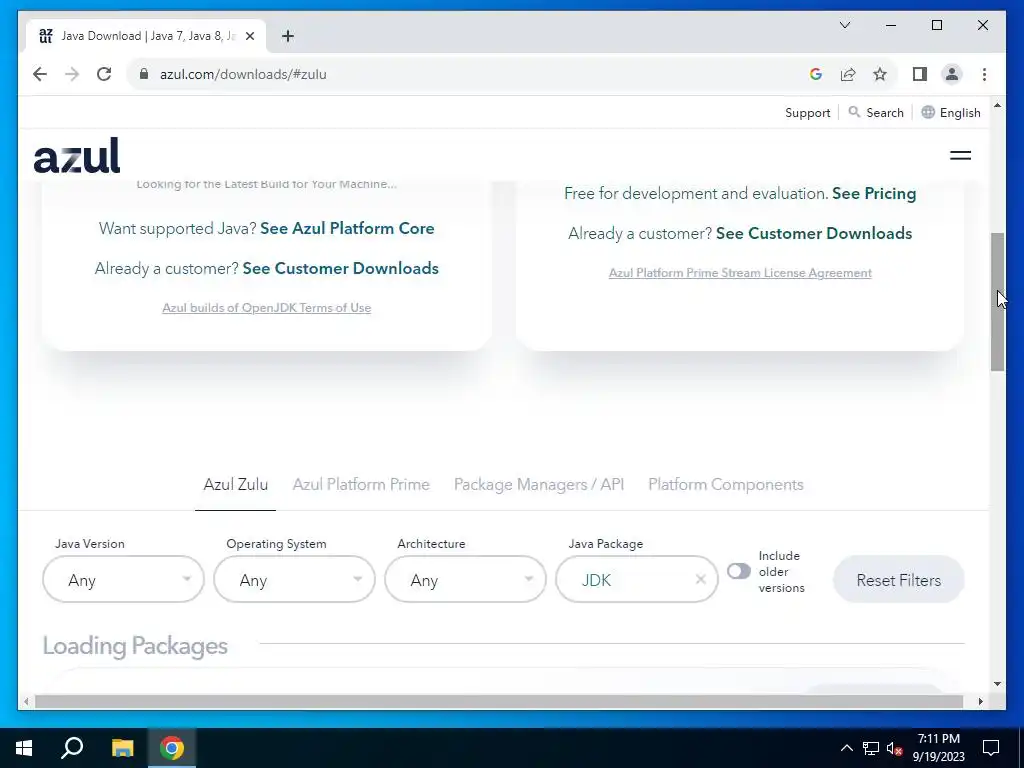Open See Pricing link
Screen dimensions: 1024x768
tap(874, 194)
